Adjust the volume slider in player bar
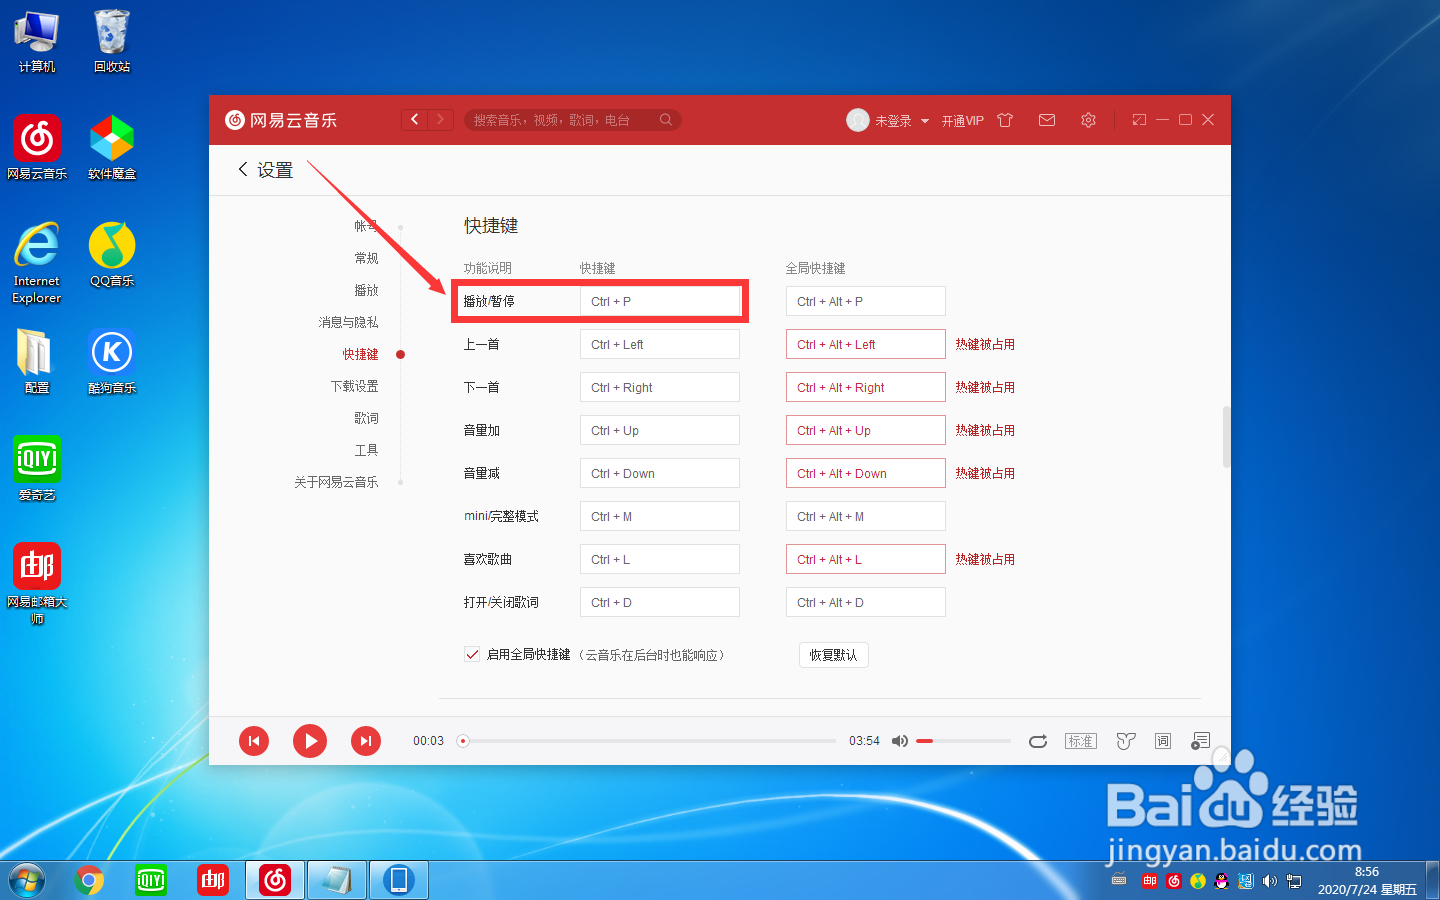The height and width of the screenshot is (900, 1440). pyautogui.click(x=963, y=741)
